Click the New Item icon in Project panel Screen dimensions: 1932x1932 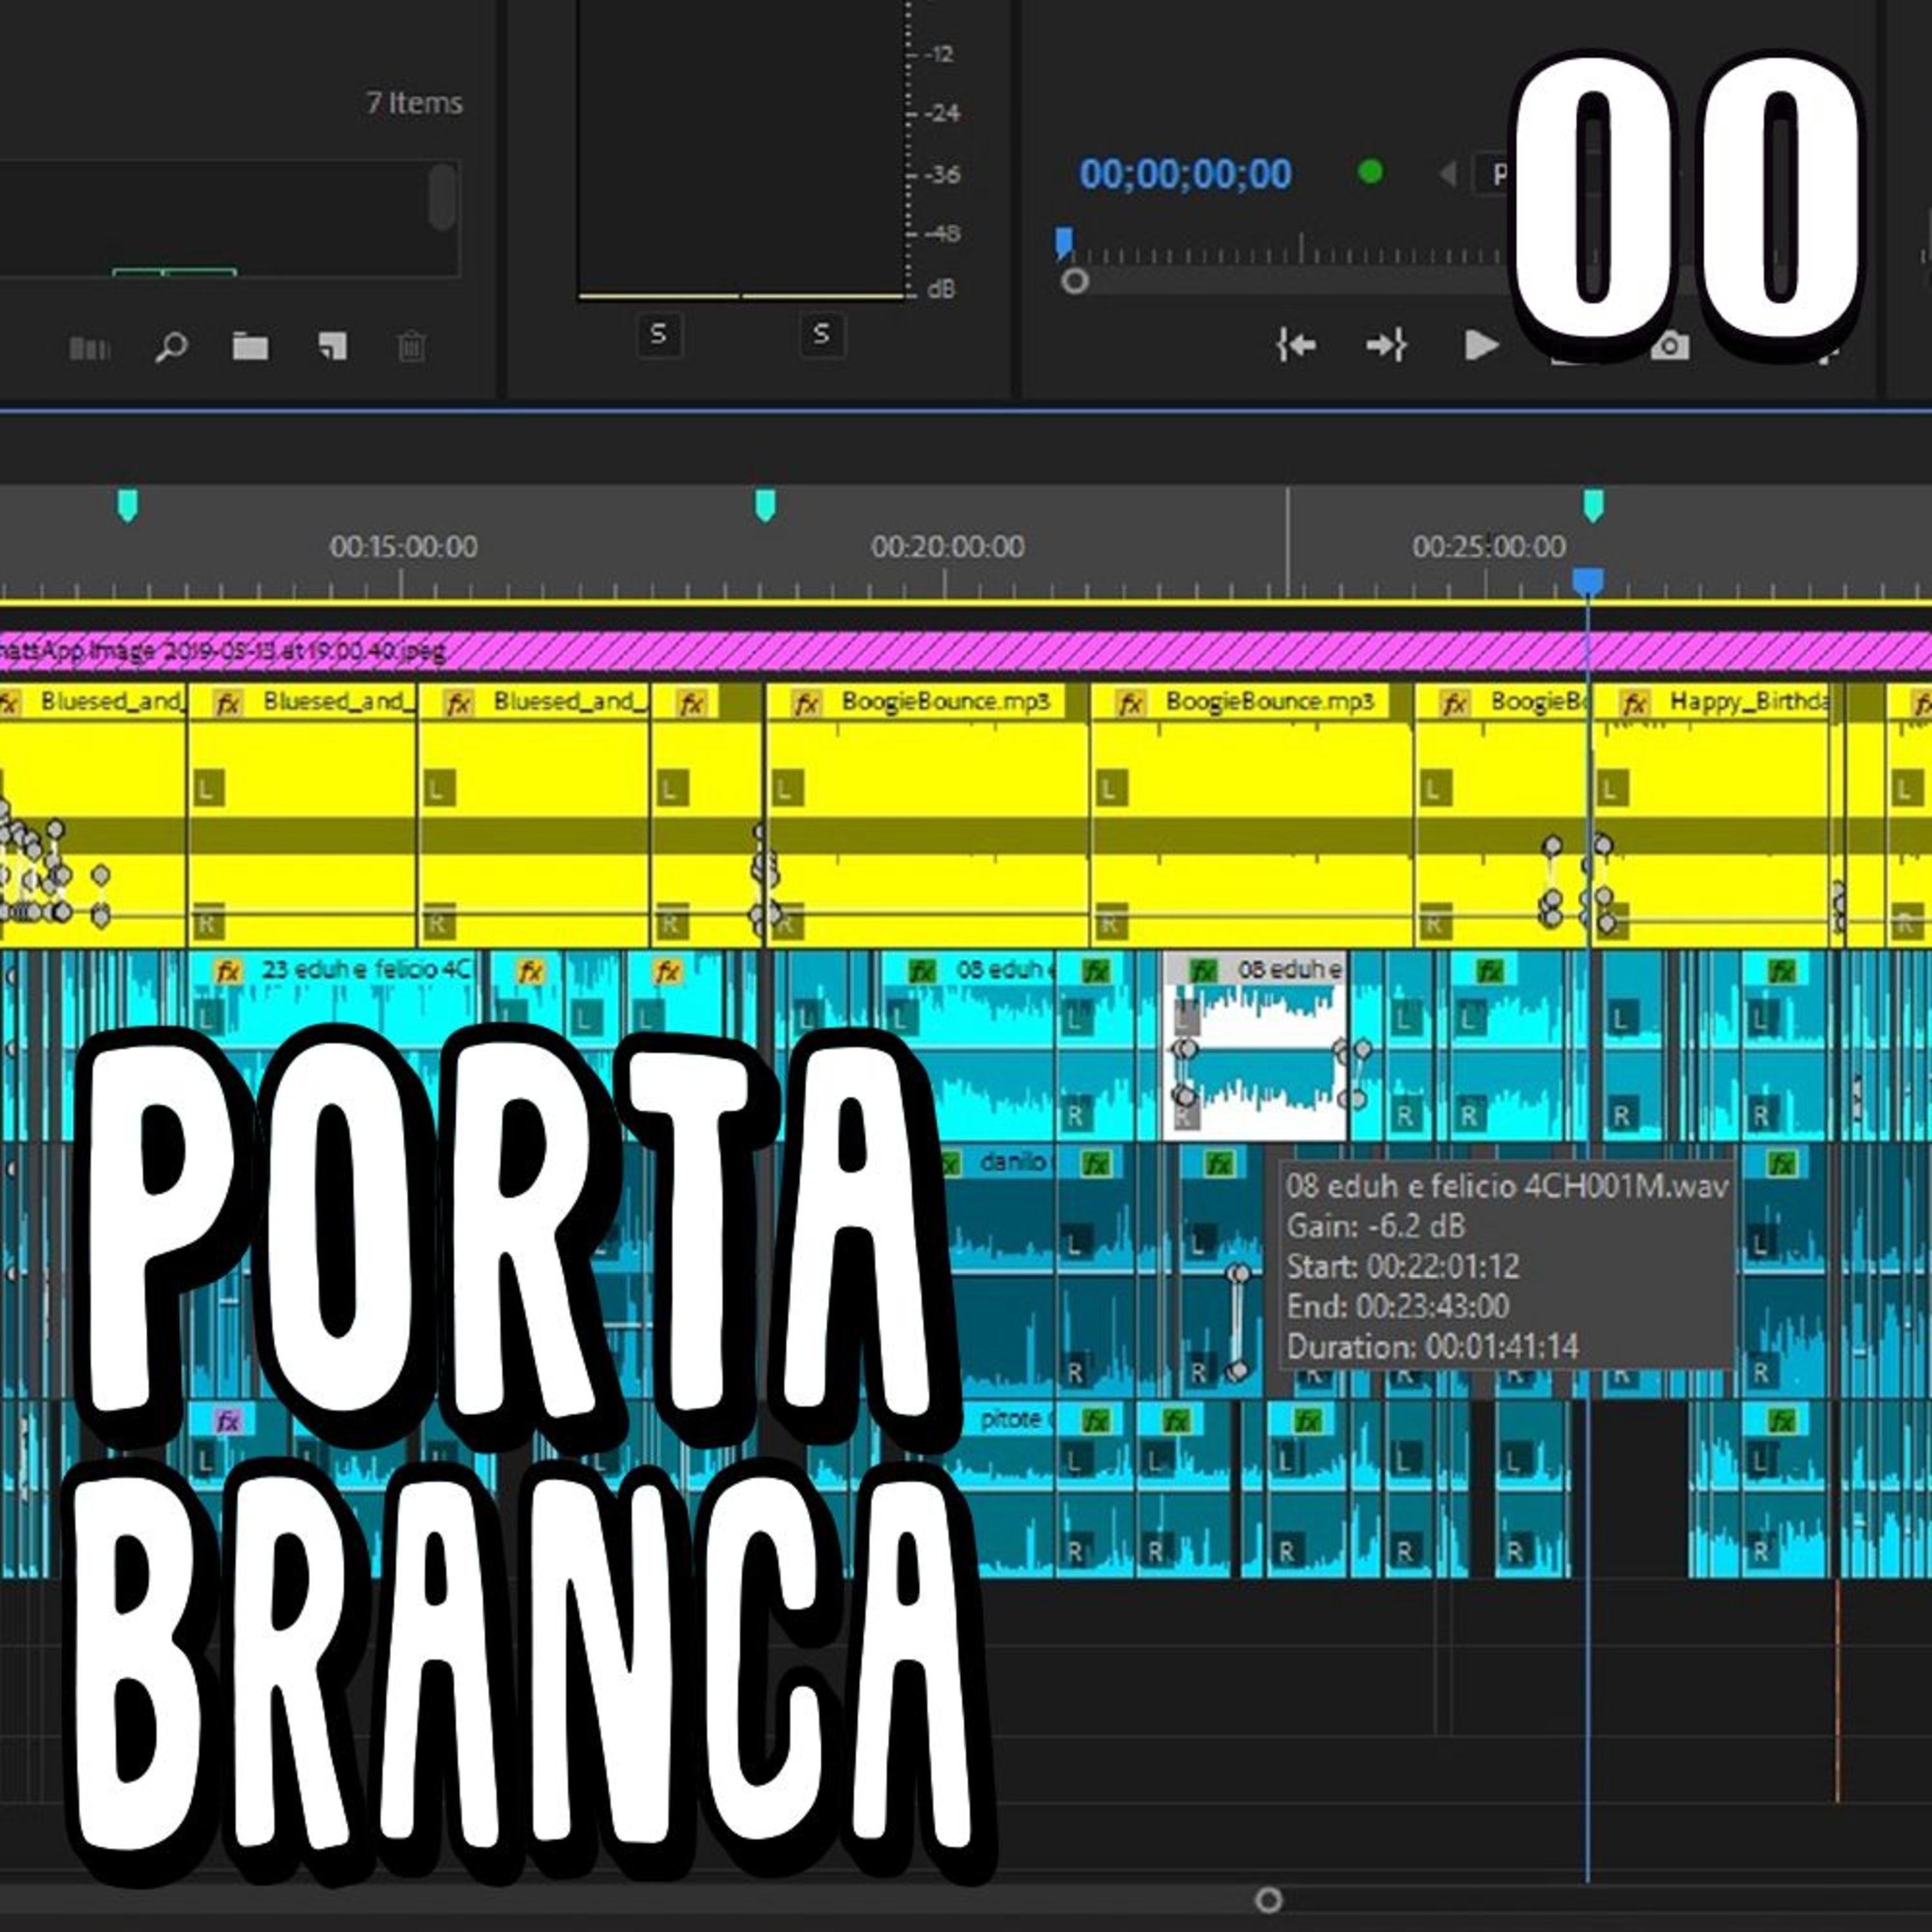[332, 347]
